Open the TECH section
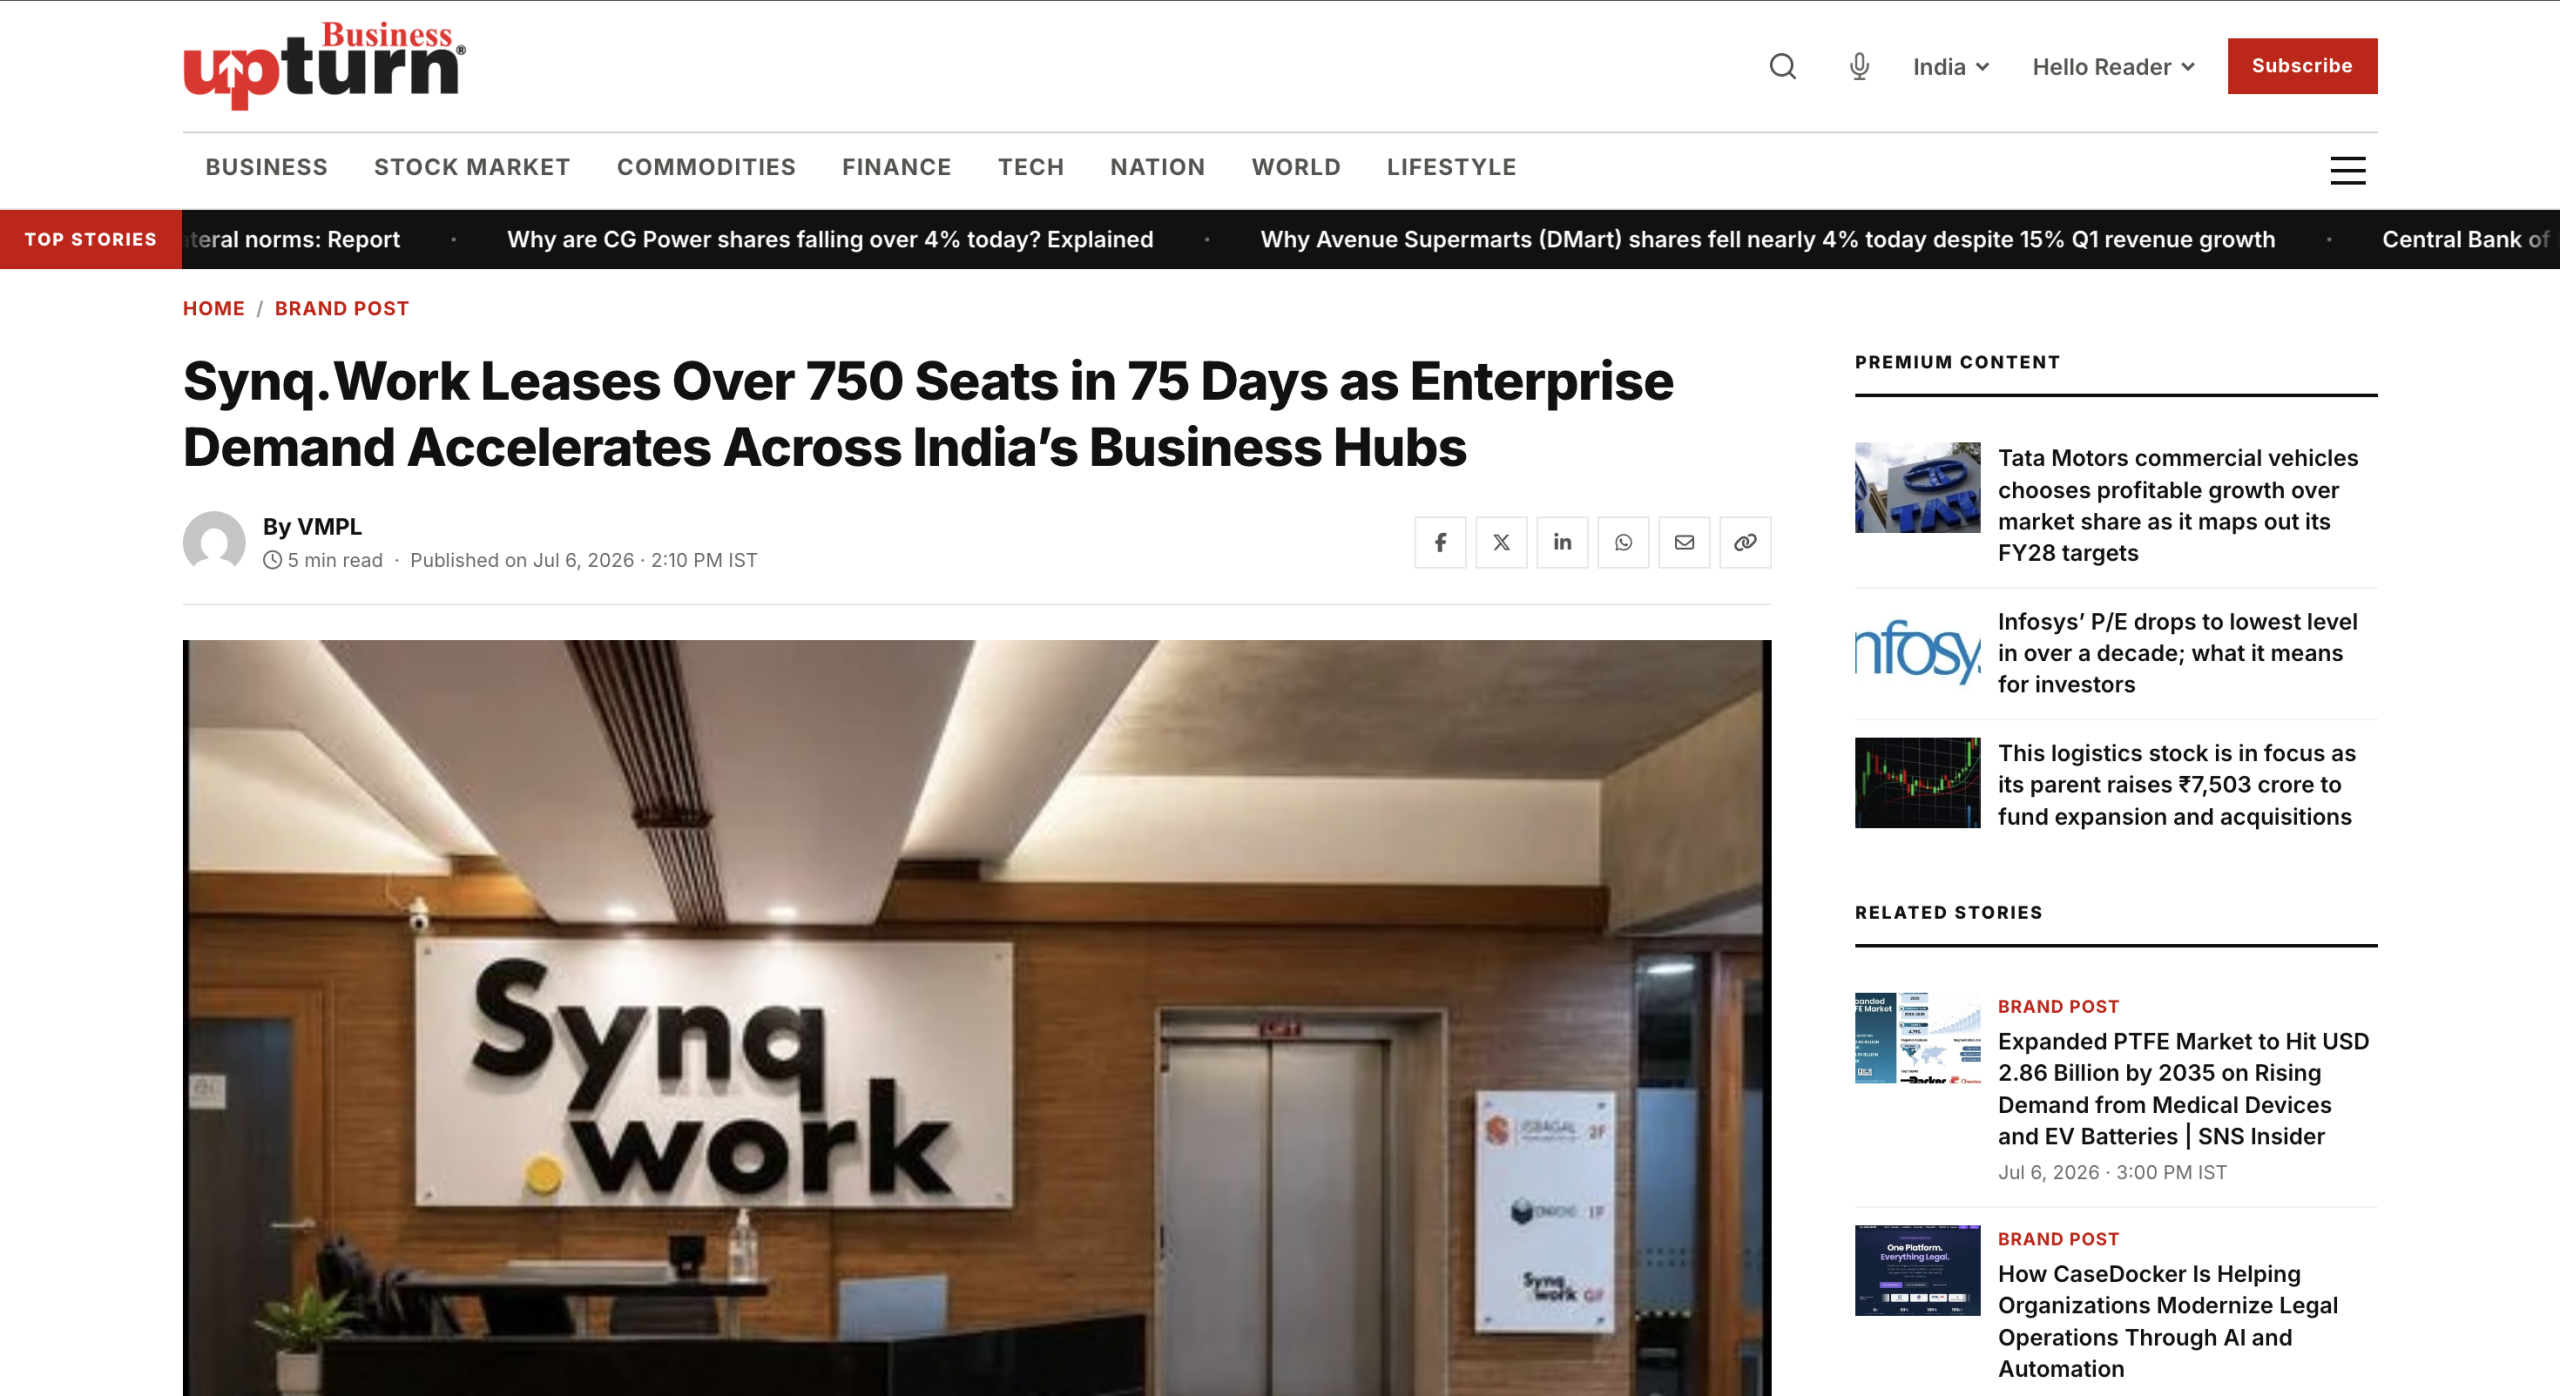 coord(1030,167)
